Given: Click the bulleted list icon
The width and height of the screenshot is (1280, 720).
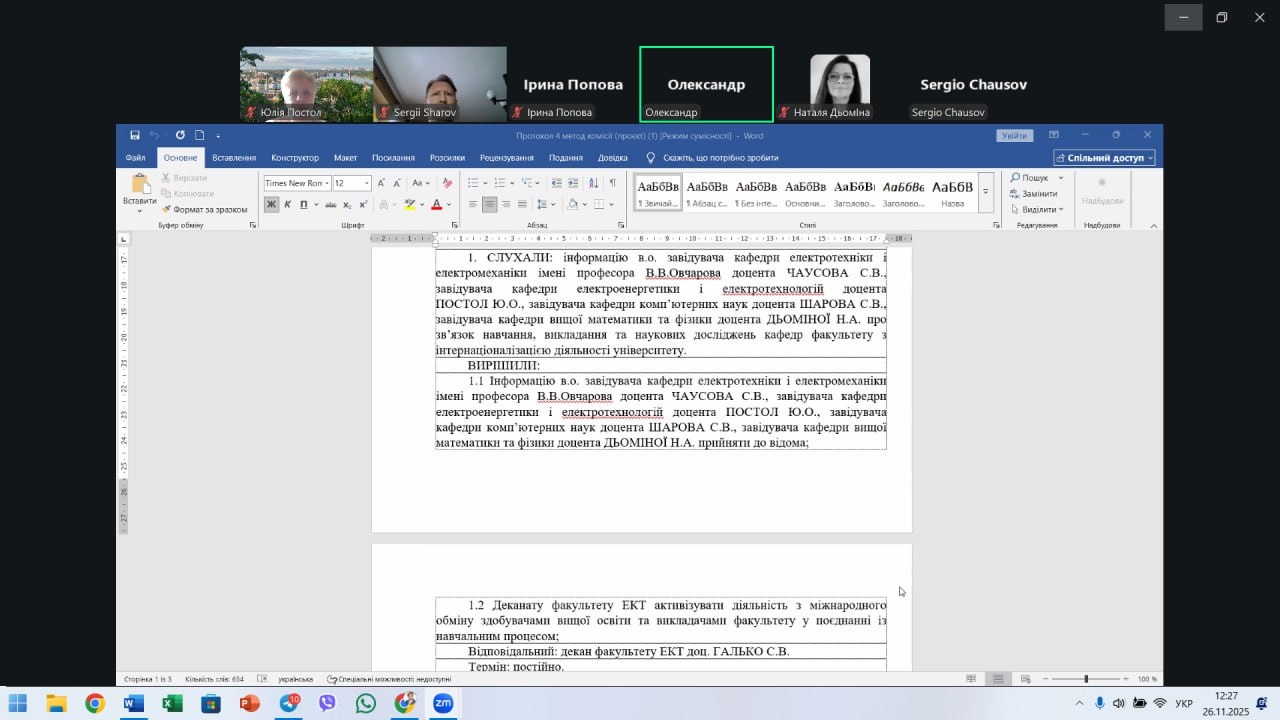Looking at the screenshot, I should [x=473, y=183].
